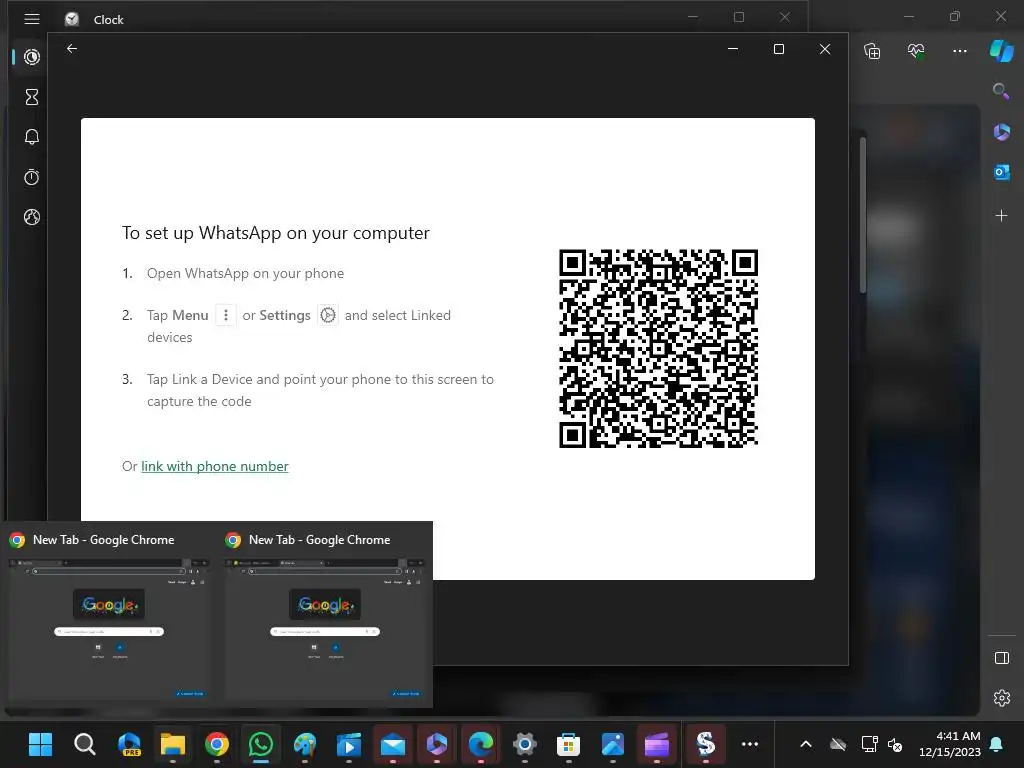Screen dimensions: 1024x768
Task: Open Mail app from the taskbar
Action: click(392, 744)
